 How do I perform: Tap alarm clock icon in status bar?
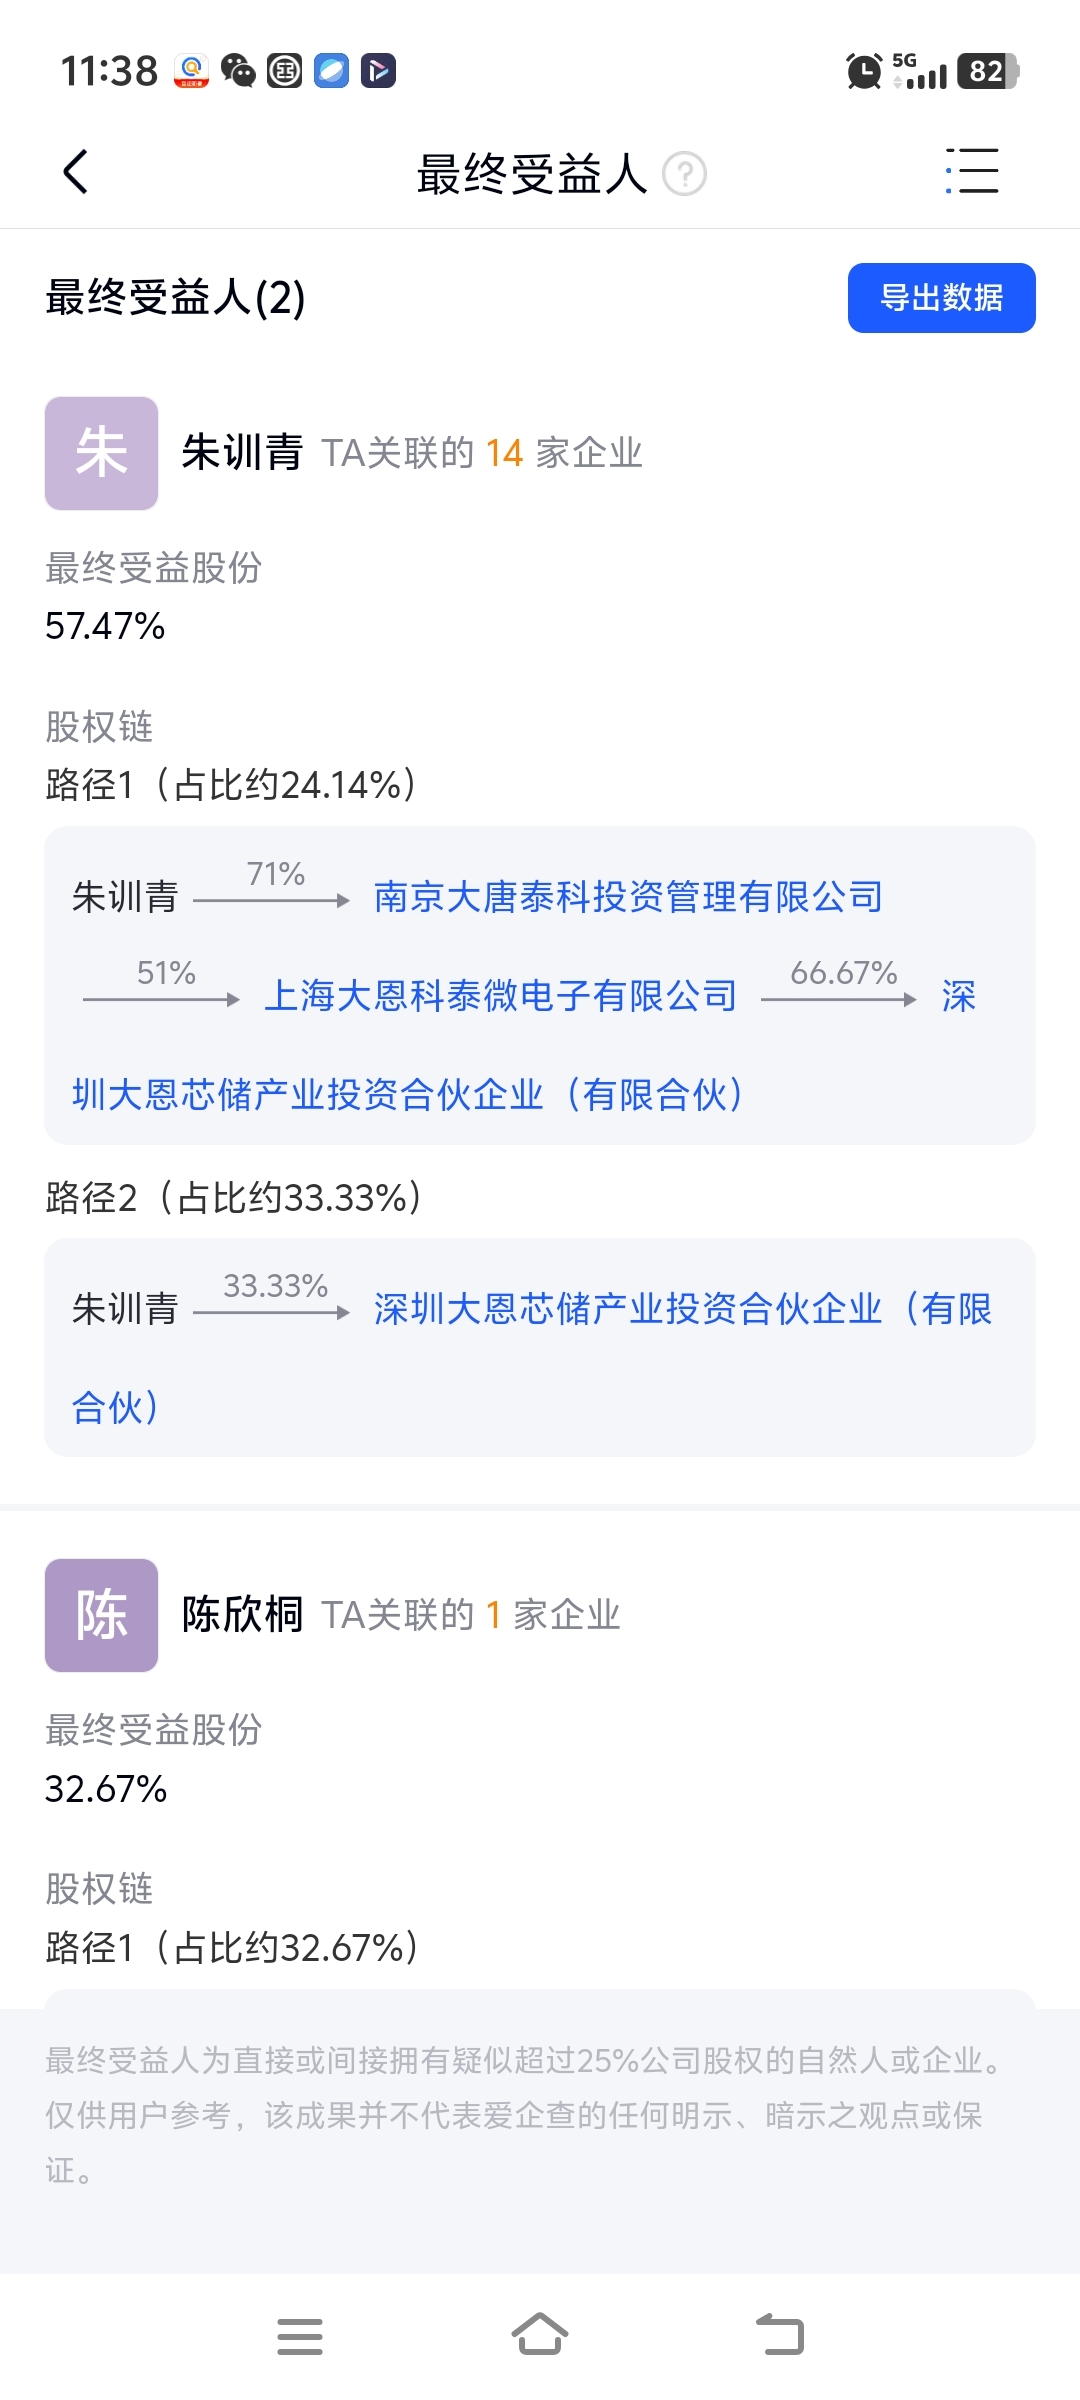click(x=864, y=71)
